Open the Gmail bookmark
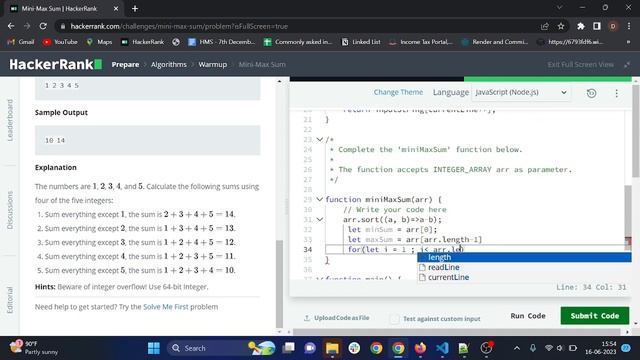This screenshot has width=640, height=360. (21, 42)
